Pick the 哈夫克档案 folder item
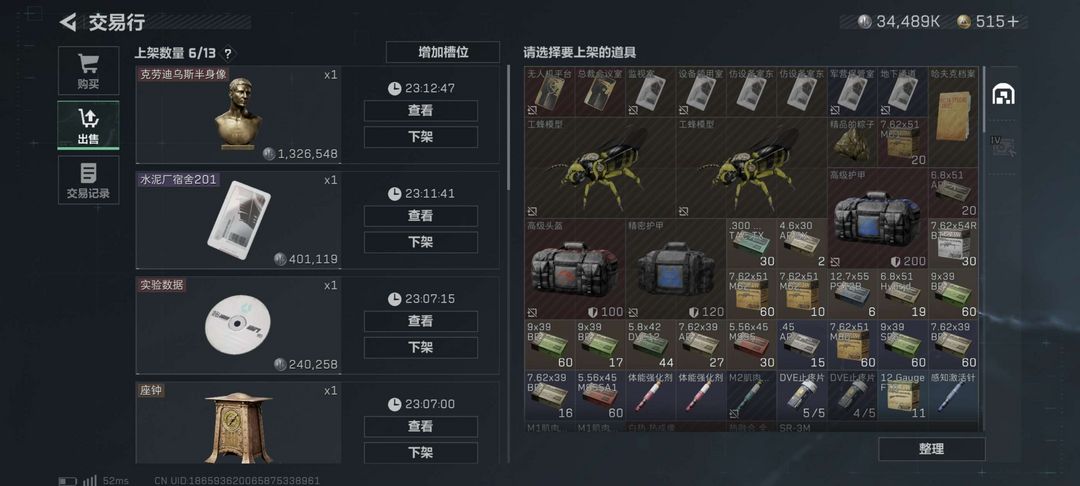This screenshot has width=1080, height=486. coord(953,118)
